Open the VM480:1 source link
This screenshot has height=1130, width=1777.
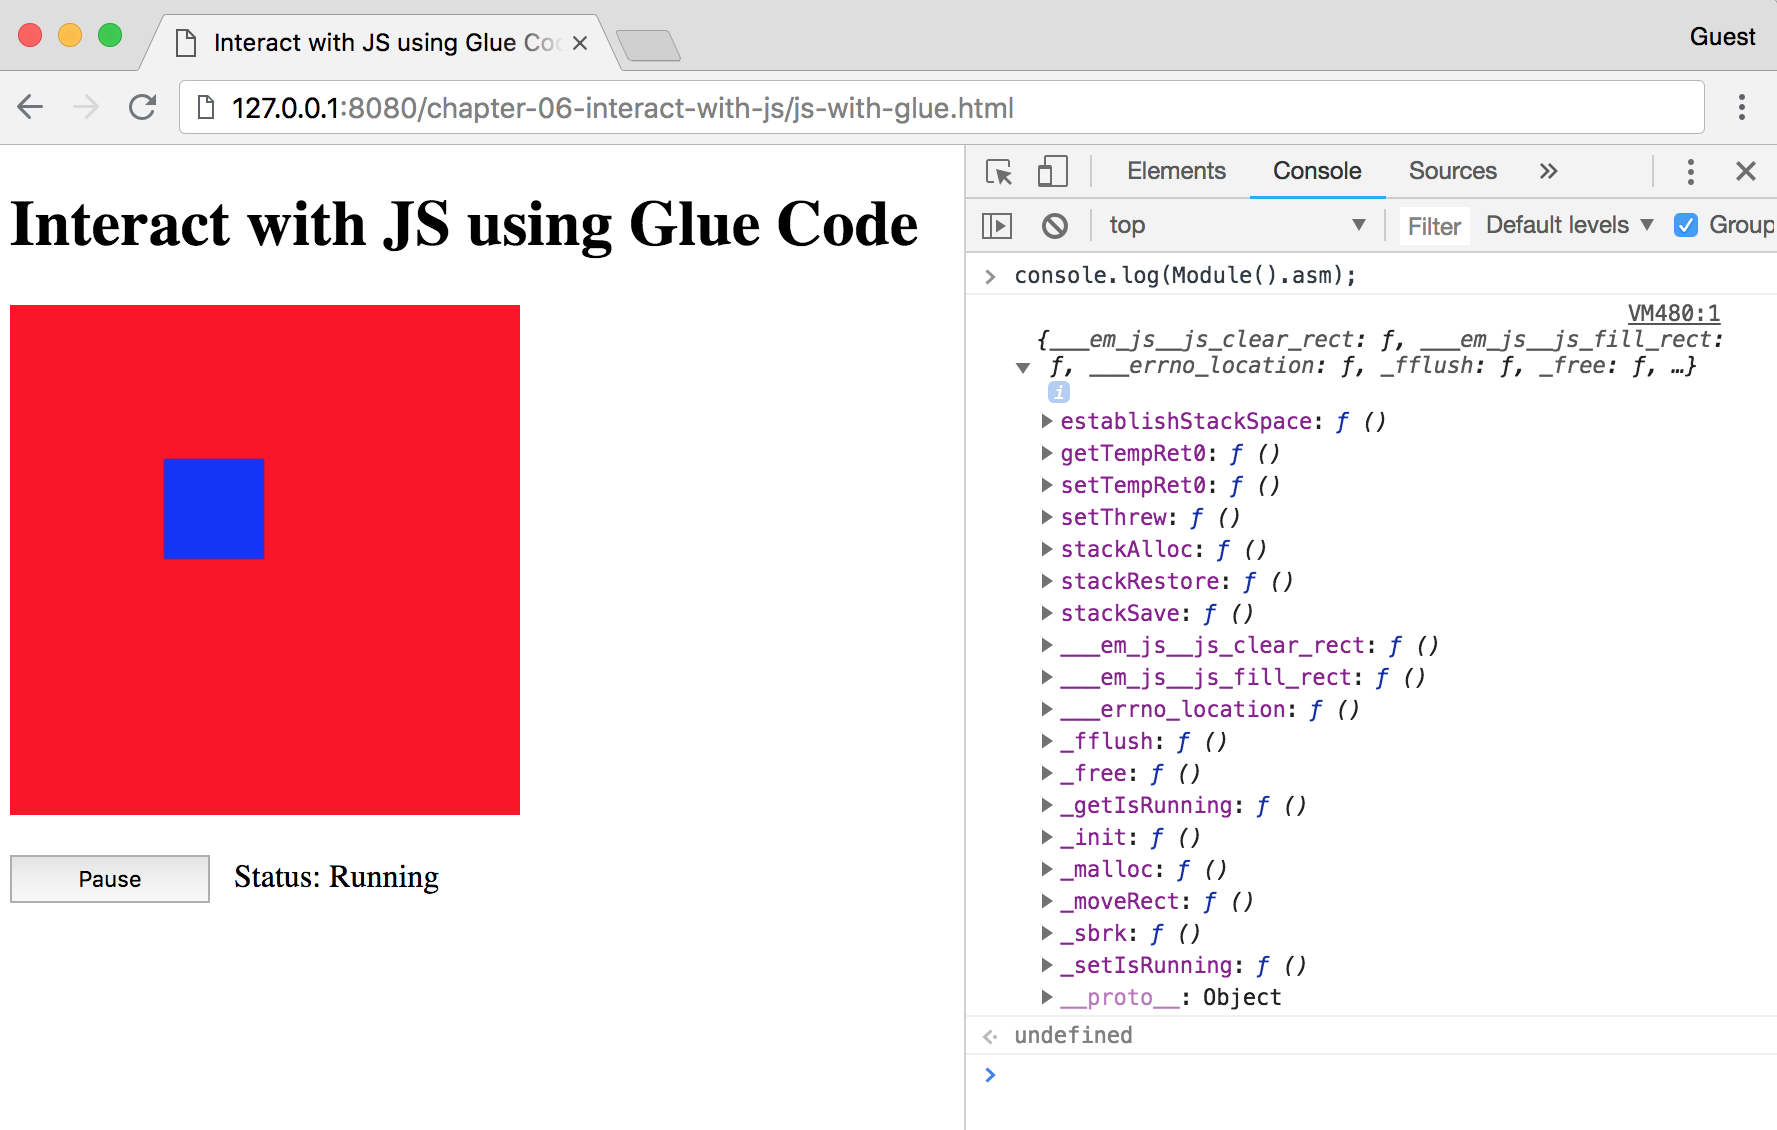click(x=1673, y=313)
